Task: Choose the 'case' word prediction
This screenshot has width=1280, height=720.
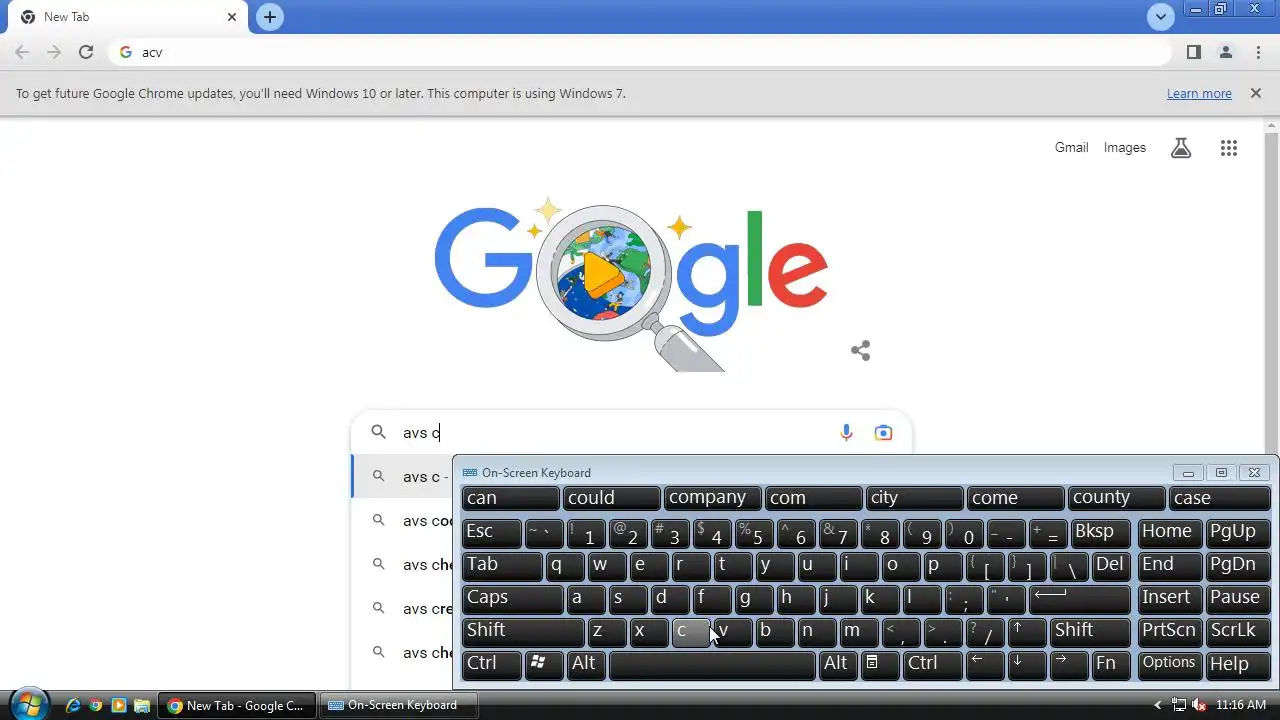Action: (x=1220, y=498)
